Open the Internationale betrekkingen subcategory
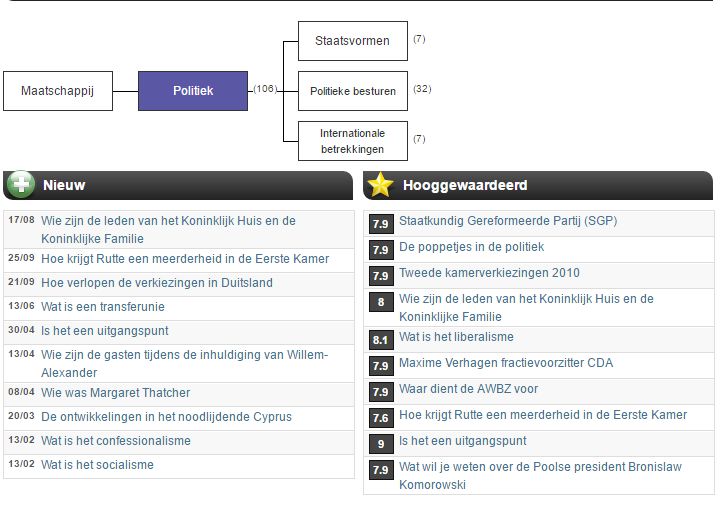This screenshot has width=720, height=506. [x=352, y=141]
